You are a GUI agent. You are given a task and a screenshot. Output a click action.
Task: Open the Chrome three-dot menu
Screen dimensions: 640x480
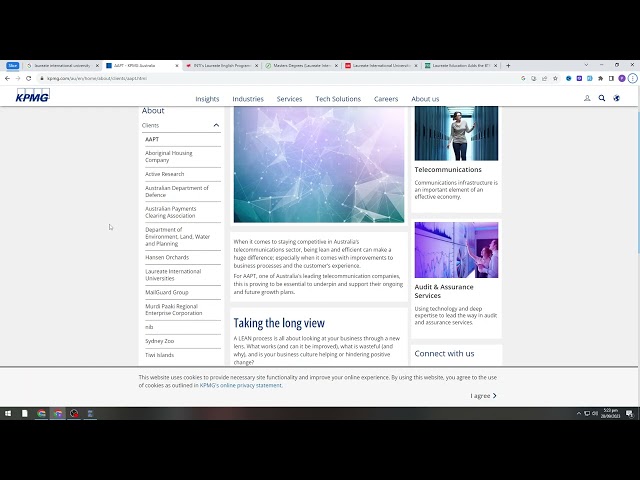632,78
